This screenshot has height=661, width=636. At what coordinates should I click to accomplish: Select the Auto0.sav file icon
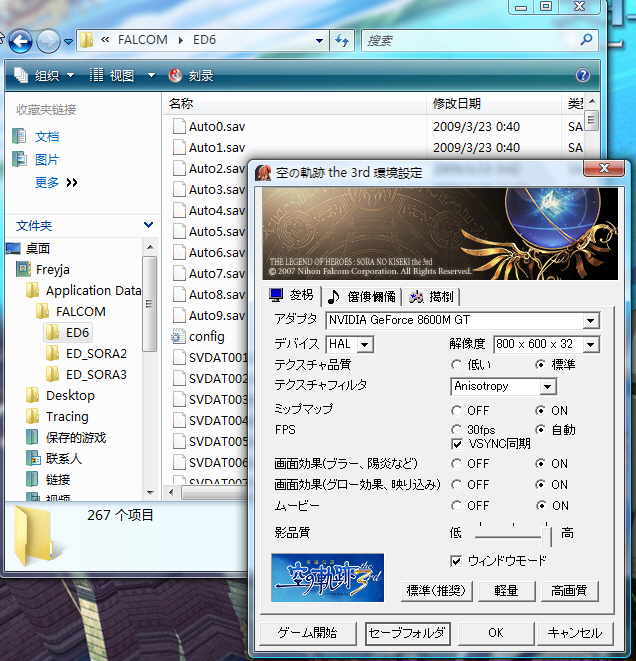[179, 126]
